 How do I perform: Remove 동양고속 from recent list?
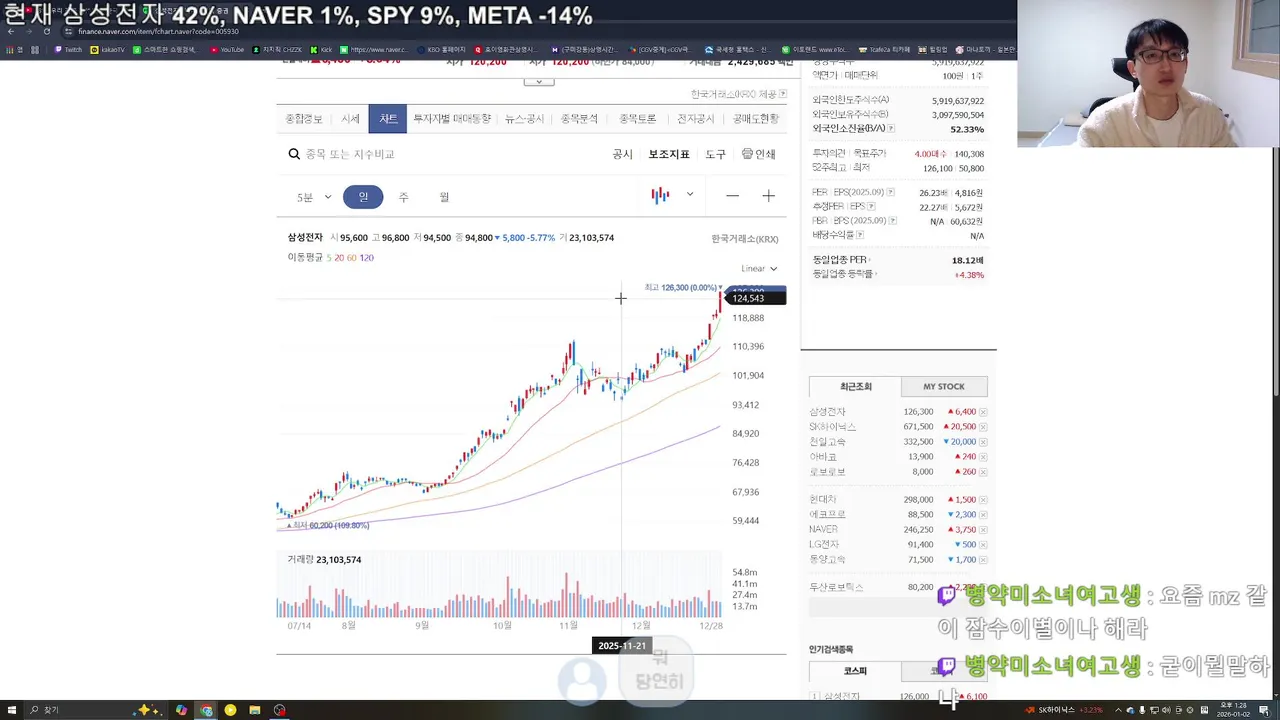pos(983,560)
